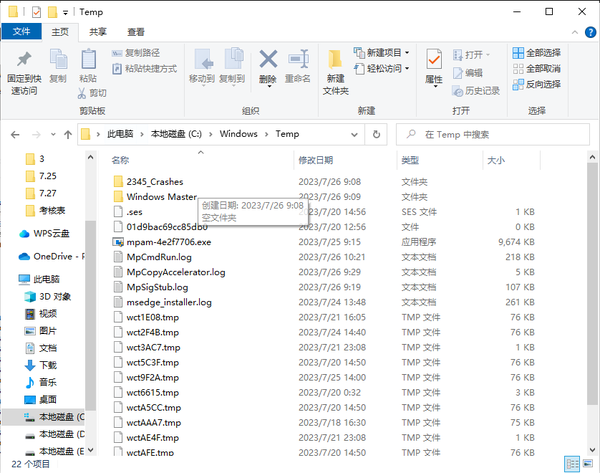Switch to the 主页 ribbon tab
The image size is (600, 473).
pyautogui.click(x=60, y=32)
